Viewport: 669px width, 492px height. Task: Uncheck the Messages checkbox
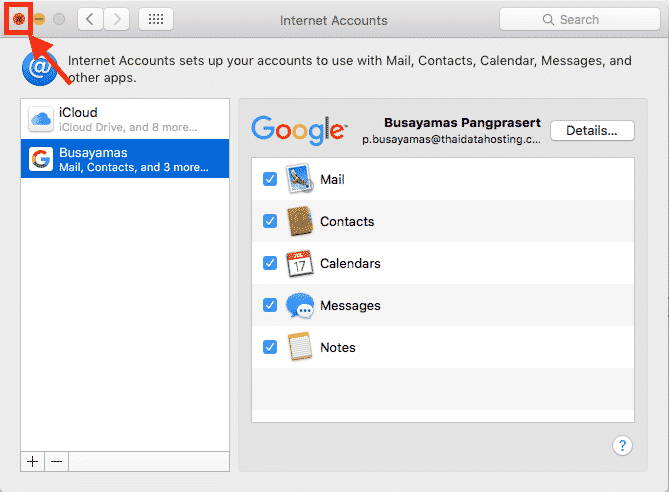pos(270,305)
